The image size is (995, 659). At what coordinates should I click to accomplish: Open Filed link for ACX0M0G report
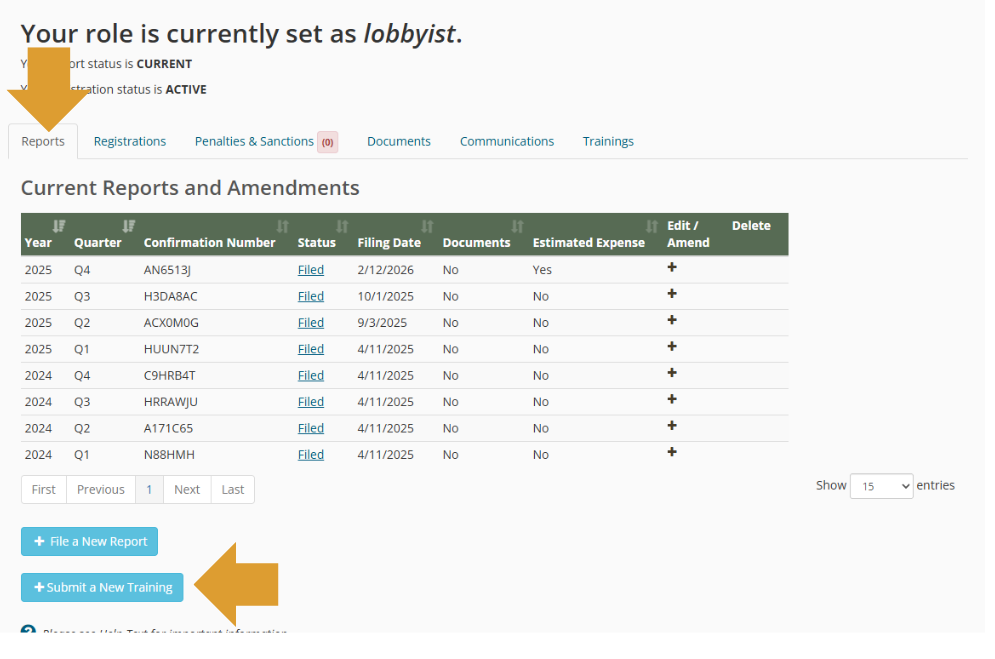pyautogui.click(x=311, y=323)
